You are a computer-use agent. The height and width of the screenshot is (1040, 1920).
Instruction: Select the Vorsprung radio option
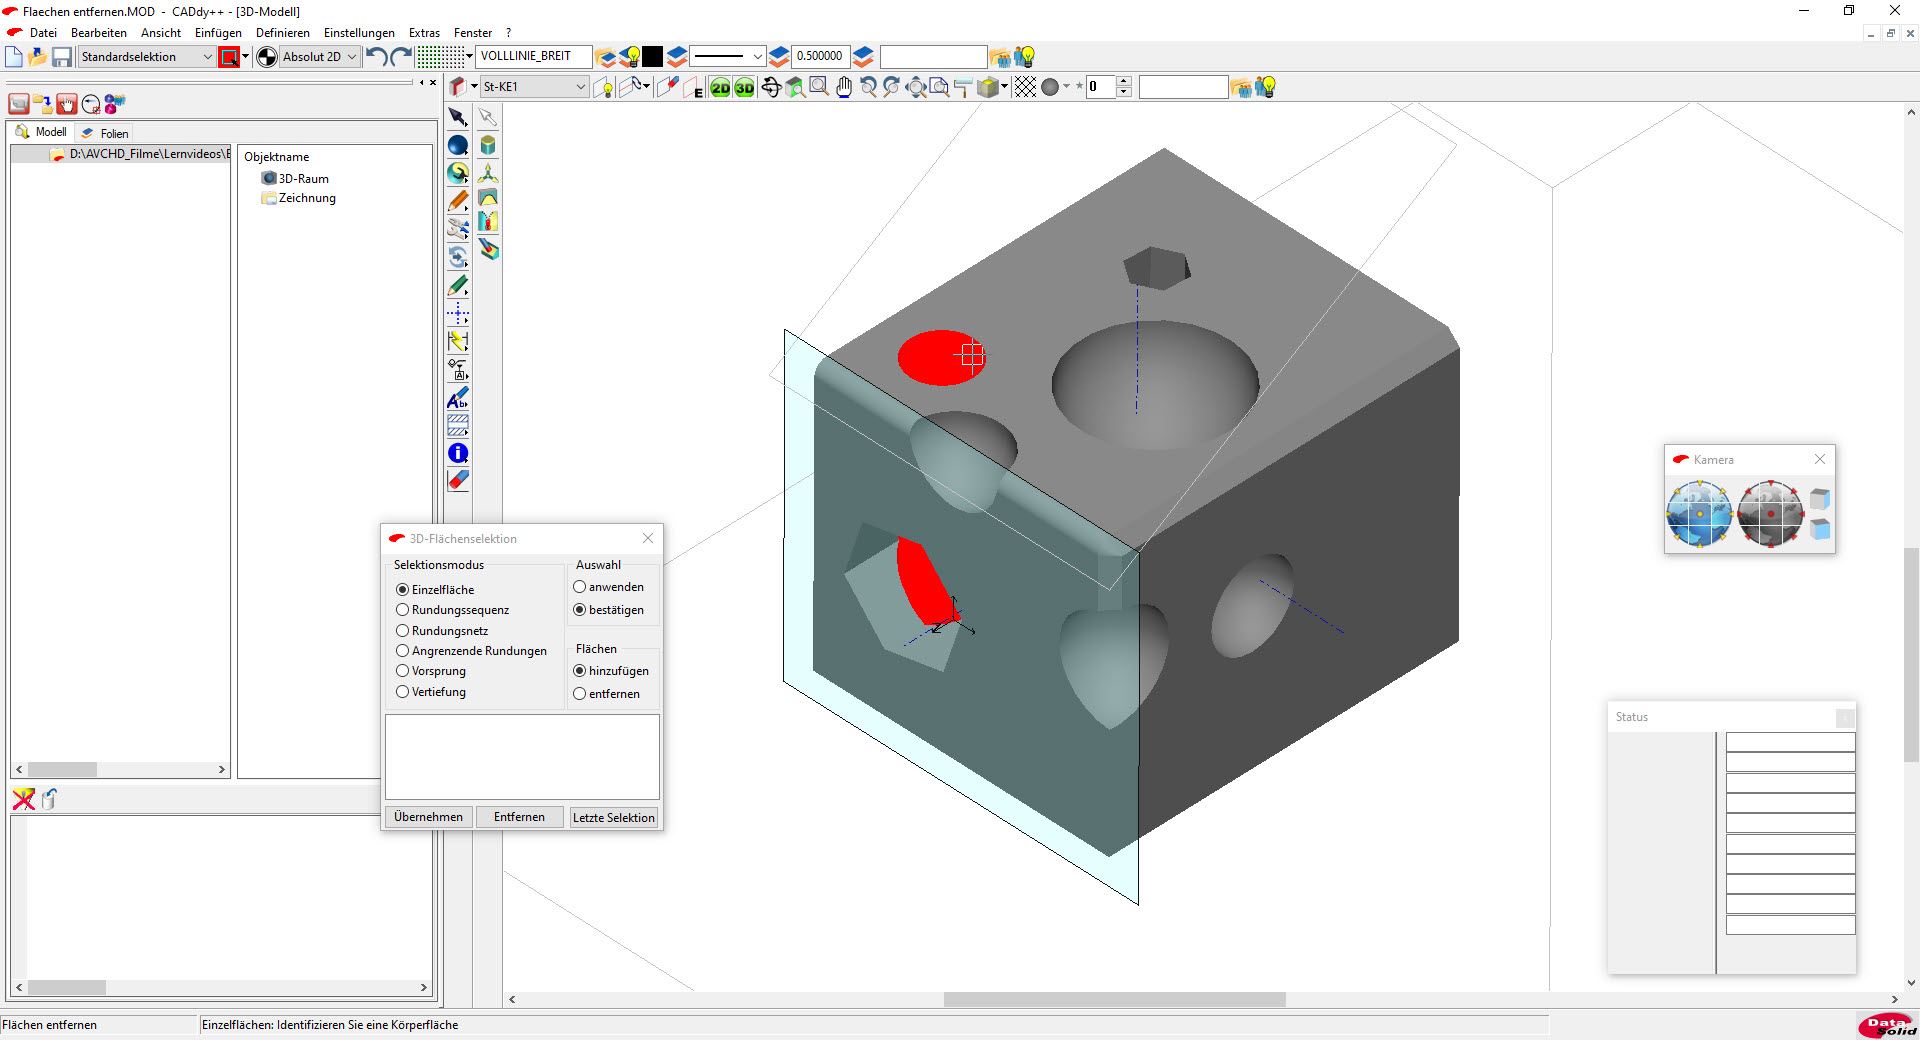[403, 671]
